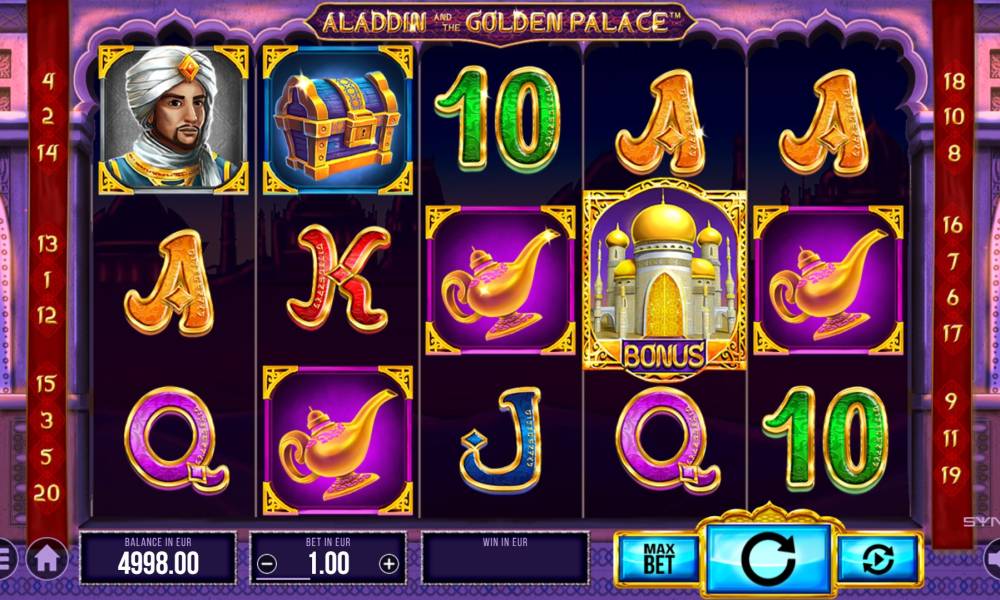The image size is (1000, 600).
Task: Click the bet amount field showing 1.00
Action: [328, 564]
